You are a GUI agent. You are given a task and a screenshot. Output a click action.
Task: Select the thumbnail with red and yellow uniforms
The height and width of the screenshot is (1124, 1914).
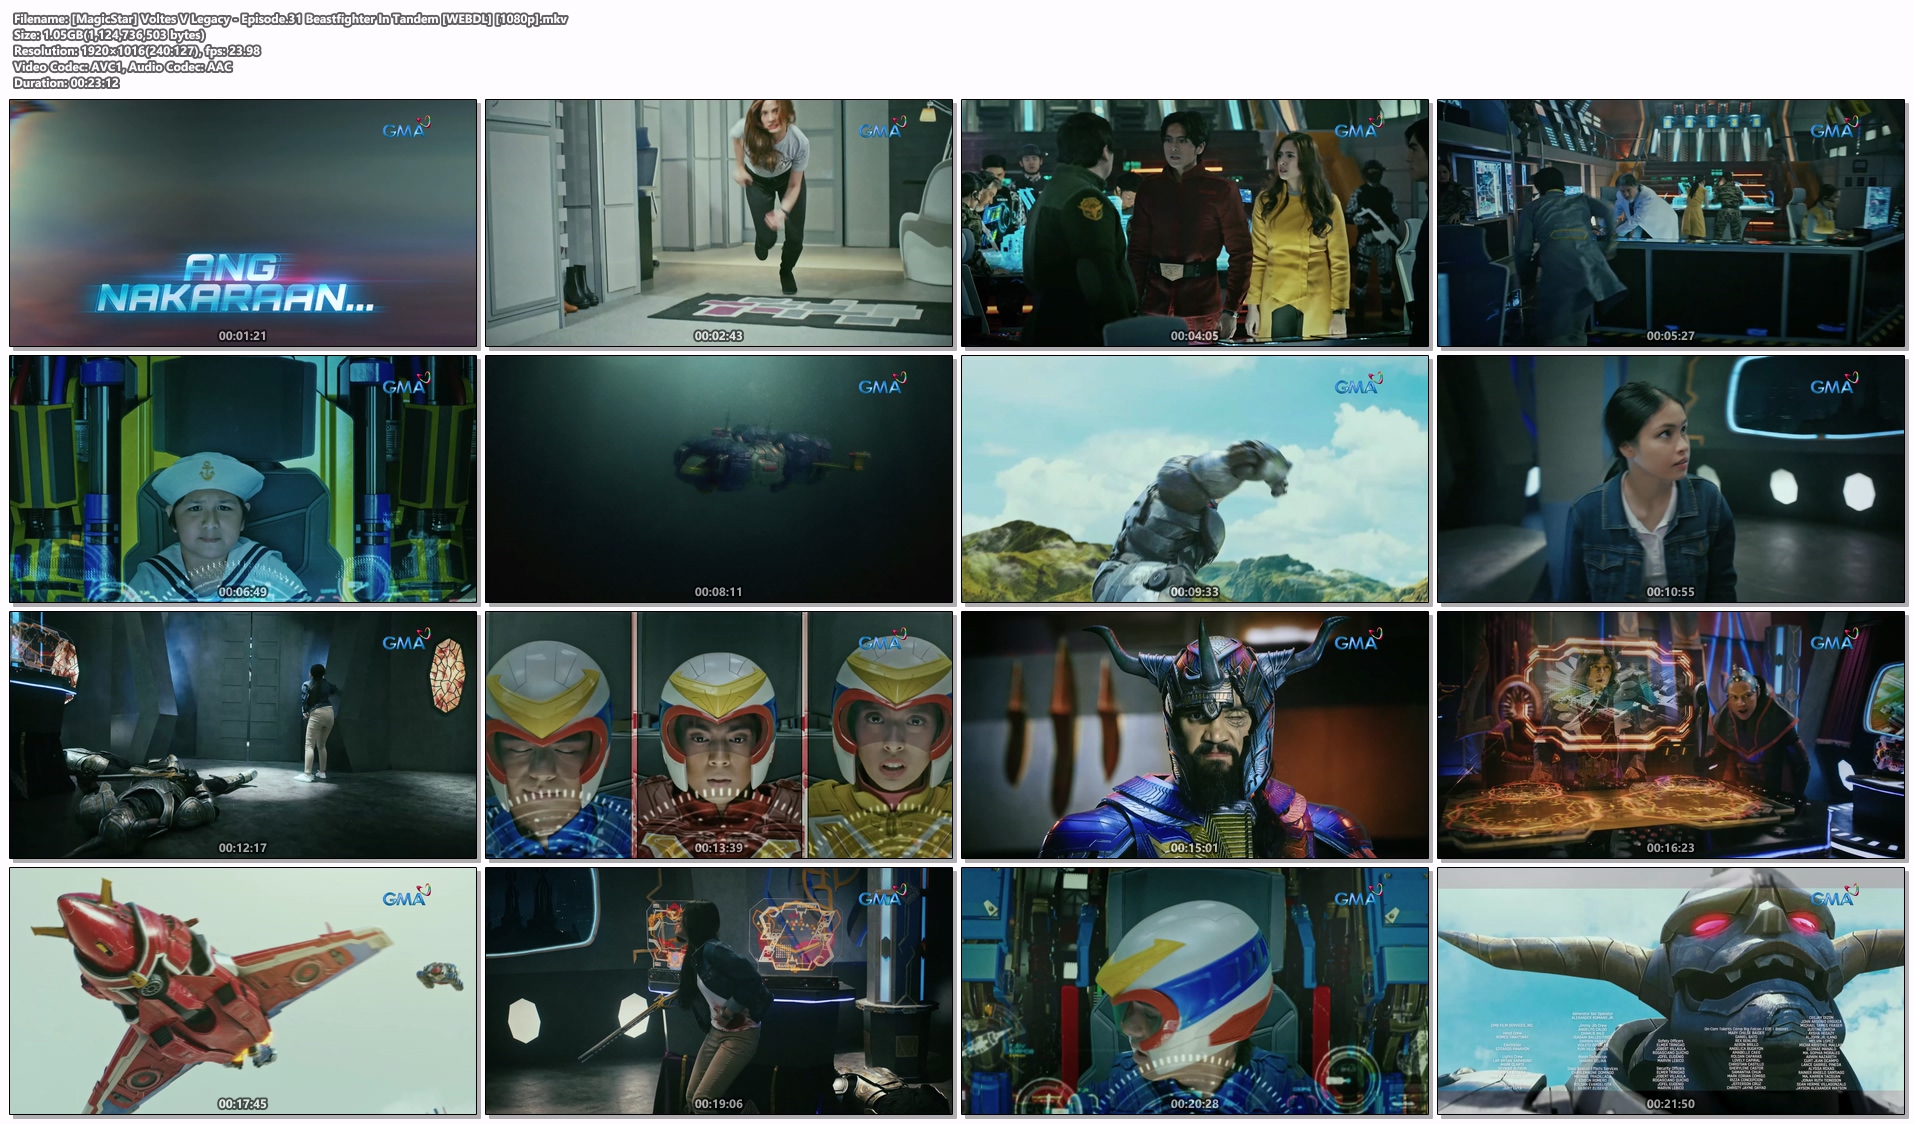point(1195,222)
